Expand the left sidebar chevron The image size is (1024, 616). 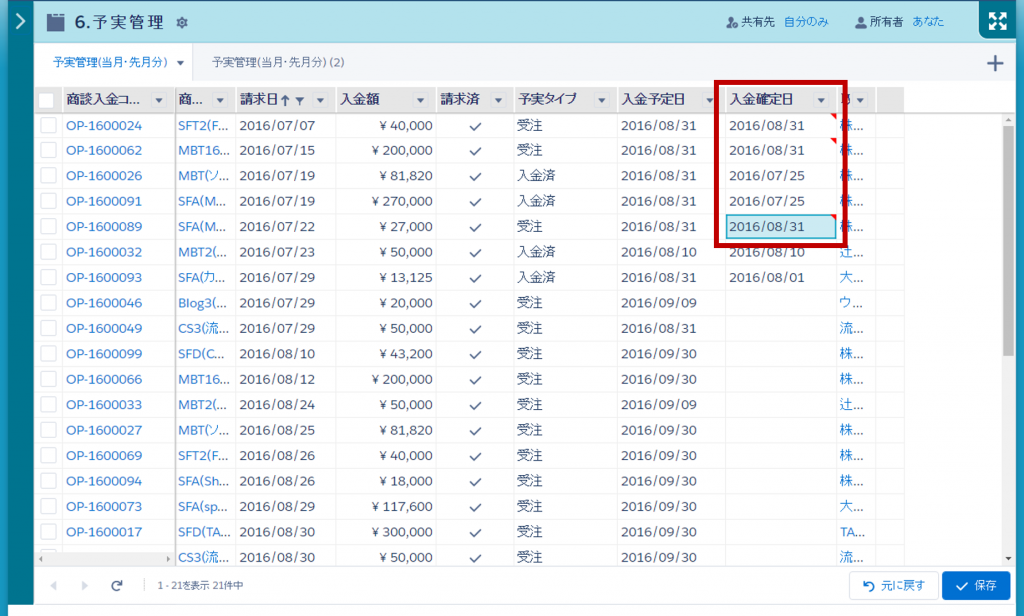pos(20,22)
